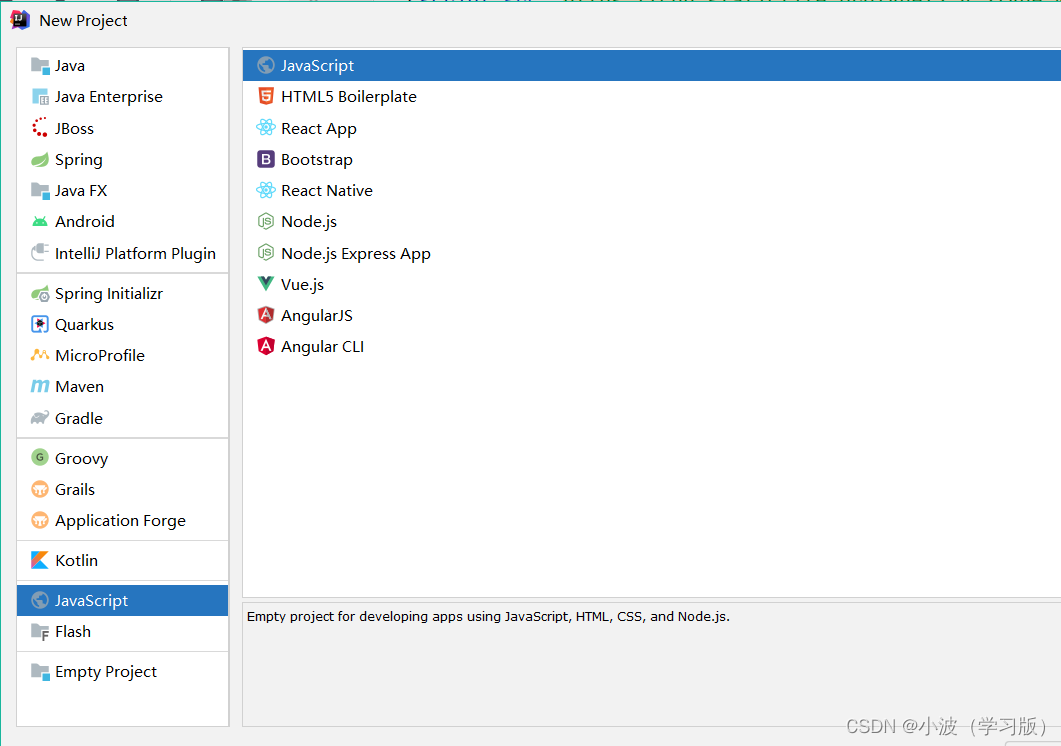Choose Quarkus label in sidebar

(x=84, y=325)
